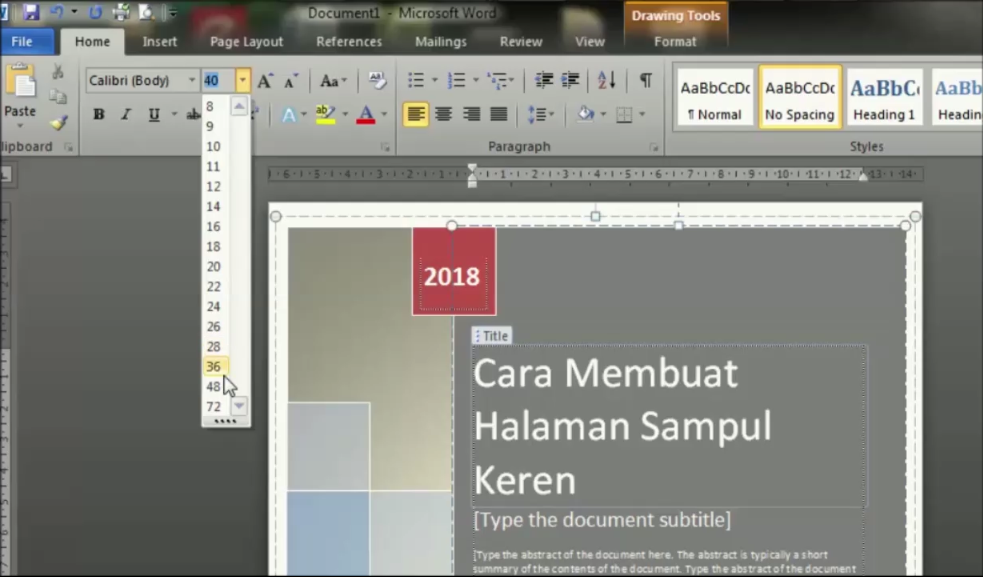Open the Font Color red swatch menu
The width and height of the screenshot is (983, 577).
366,114
